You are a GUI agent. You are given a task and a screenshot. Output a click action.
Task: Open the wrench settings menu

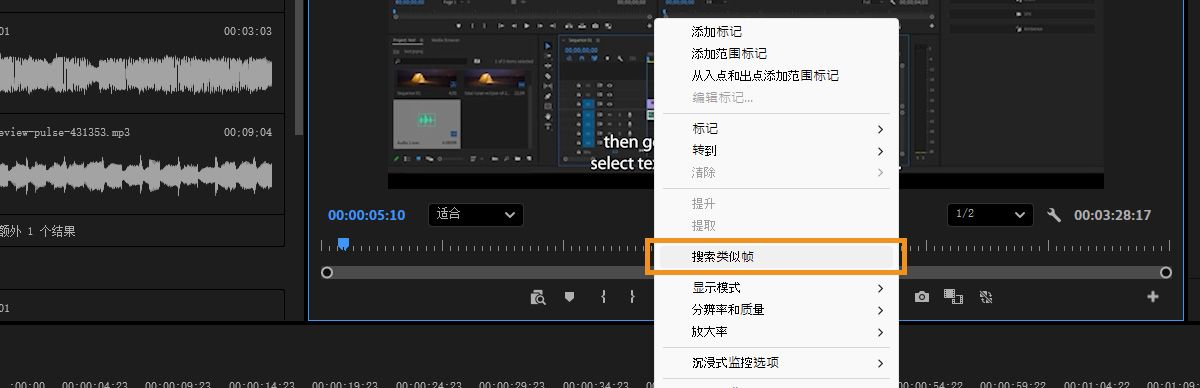click(x=1053, y=215)
